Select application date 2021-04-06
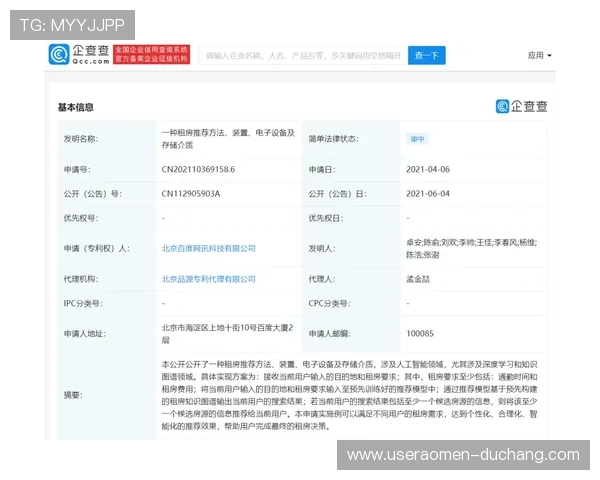The height and width of the screenshot is (480, 600). pos(428,170)
